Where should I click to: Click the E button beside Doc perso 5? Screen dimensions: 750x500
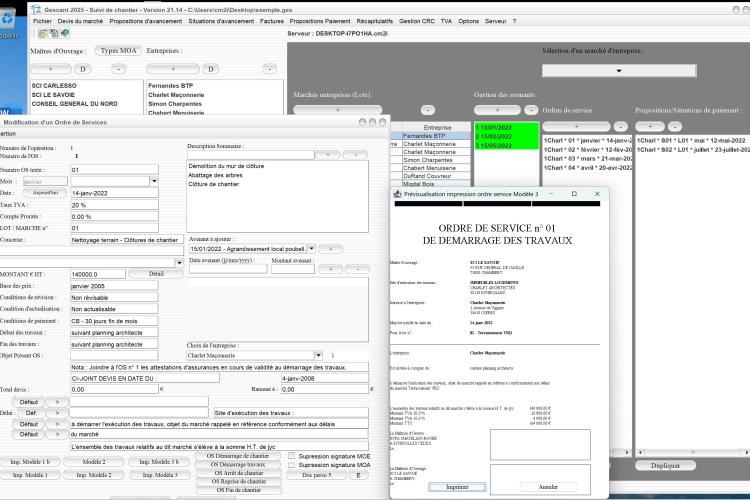point(358,475)
